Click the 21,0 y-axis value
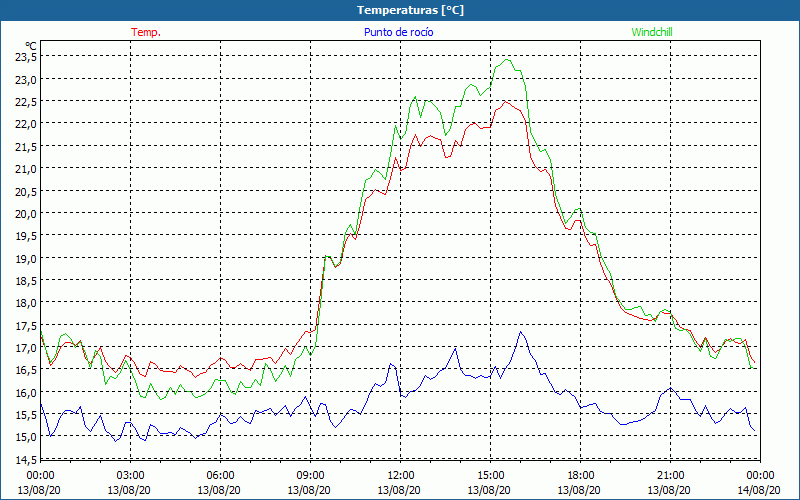Screen dimensions: 800x500 (x=26, y=168)
